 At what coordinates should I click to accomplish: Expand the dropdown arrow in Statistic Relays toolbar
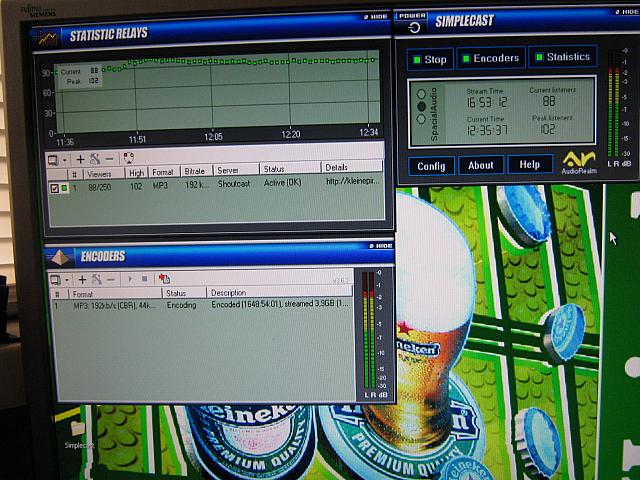(65, 160)
